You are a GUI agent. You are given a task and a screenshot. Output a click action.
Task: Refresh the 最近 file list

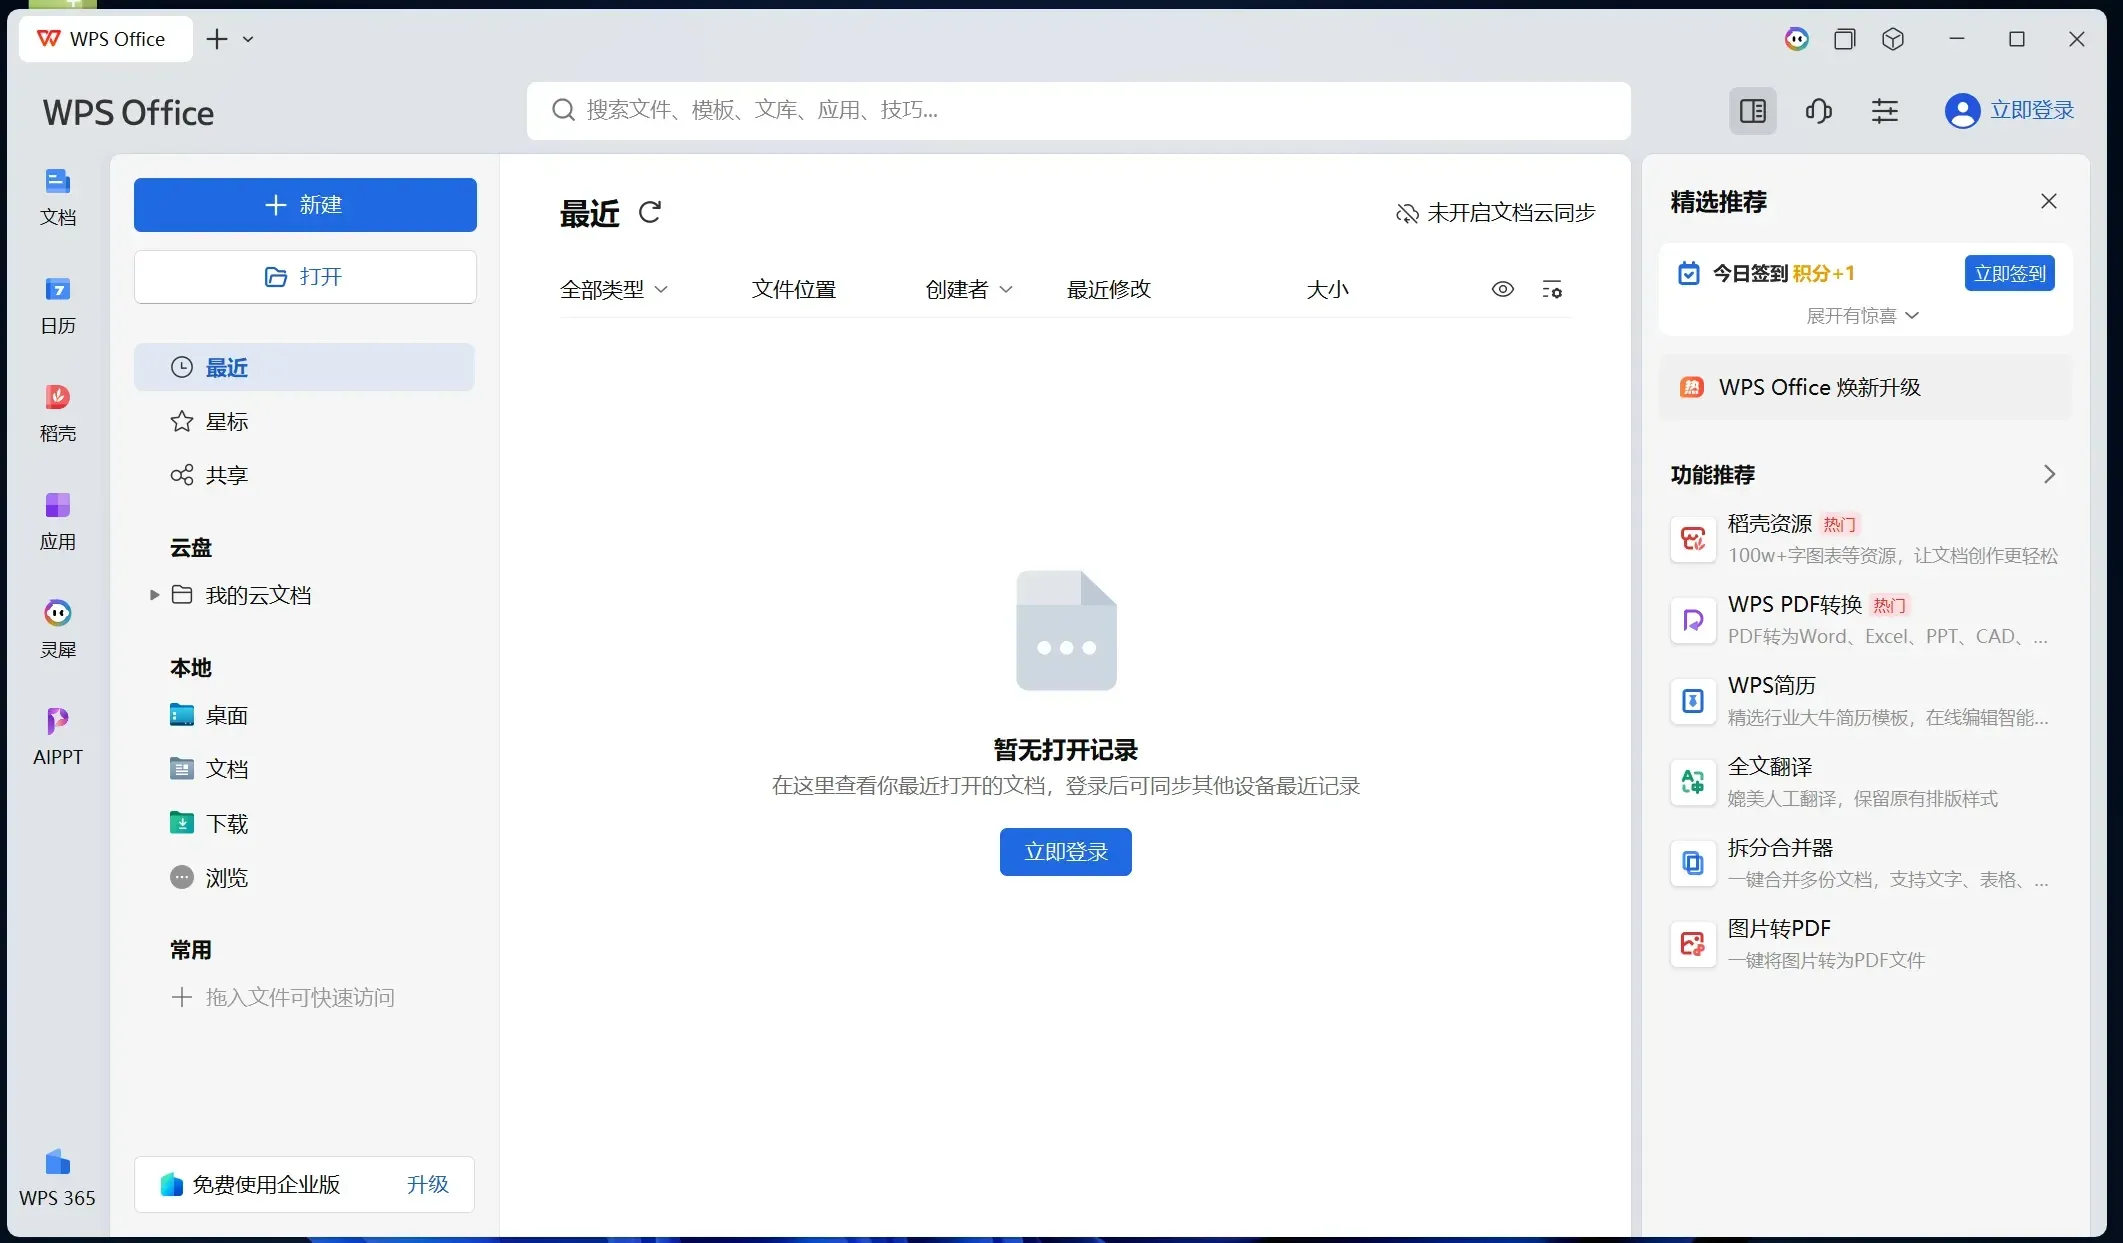point(650,212)
